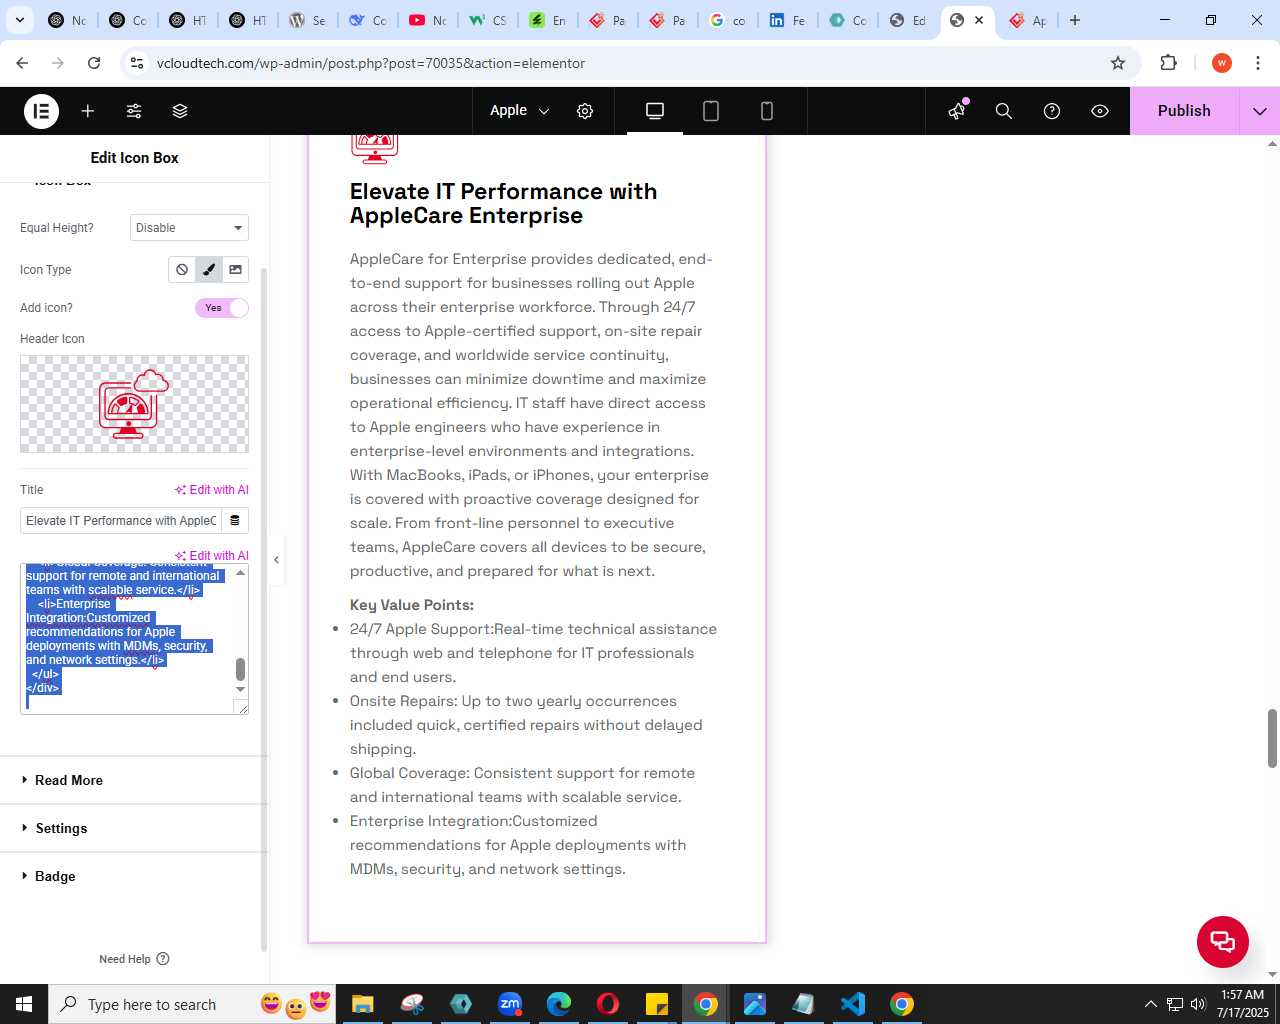The height and width of the screenshot is (1024, 1280).
Task: Bookmark this page with star icon
Action: coord(1118,63)
